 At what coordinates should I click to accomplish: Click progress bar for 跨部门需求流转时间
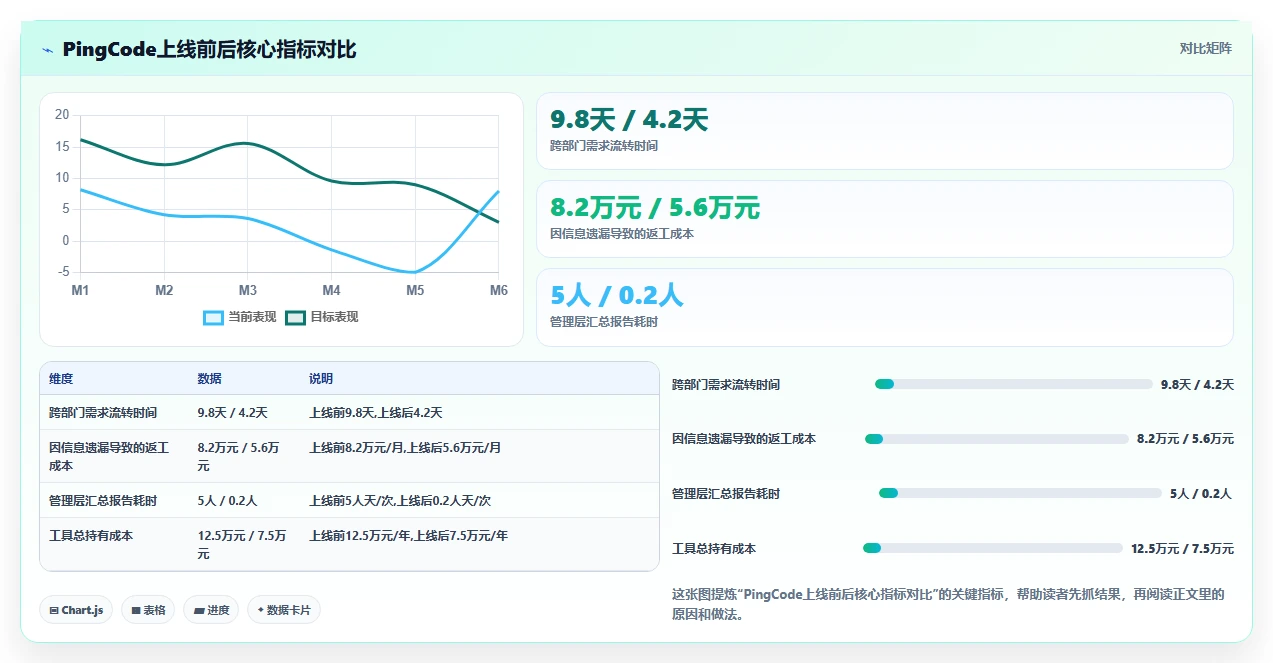click(x=1014, y=384)
